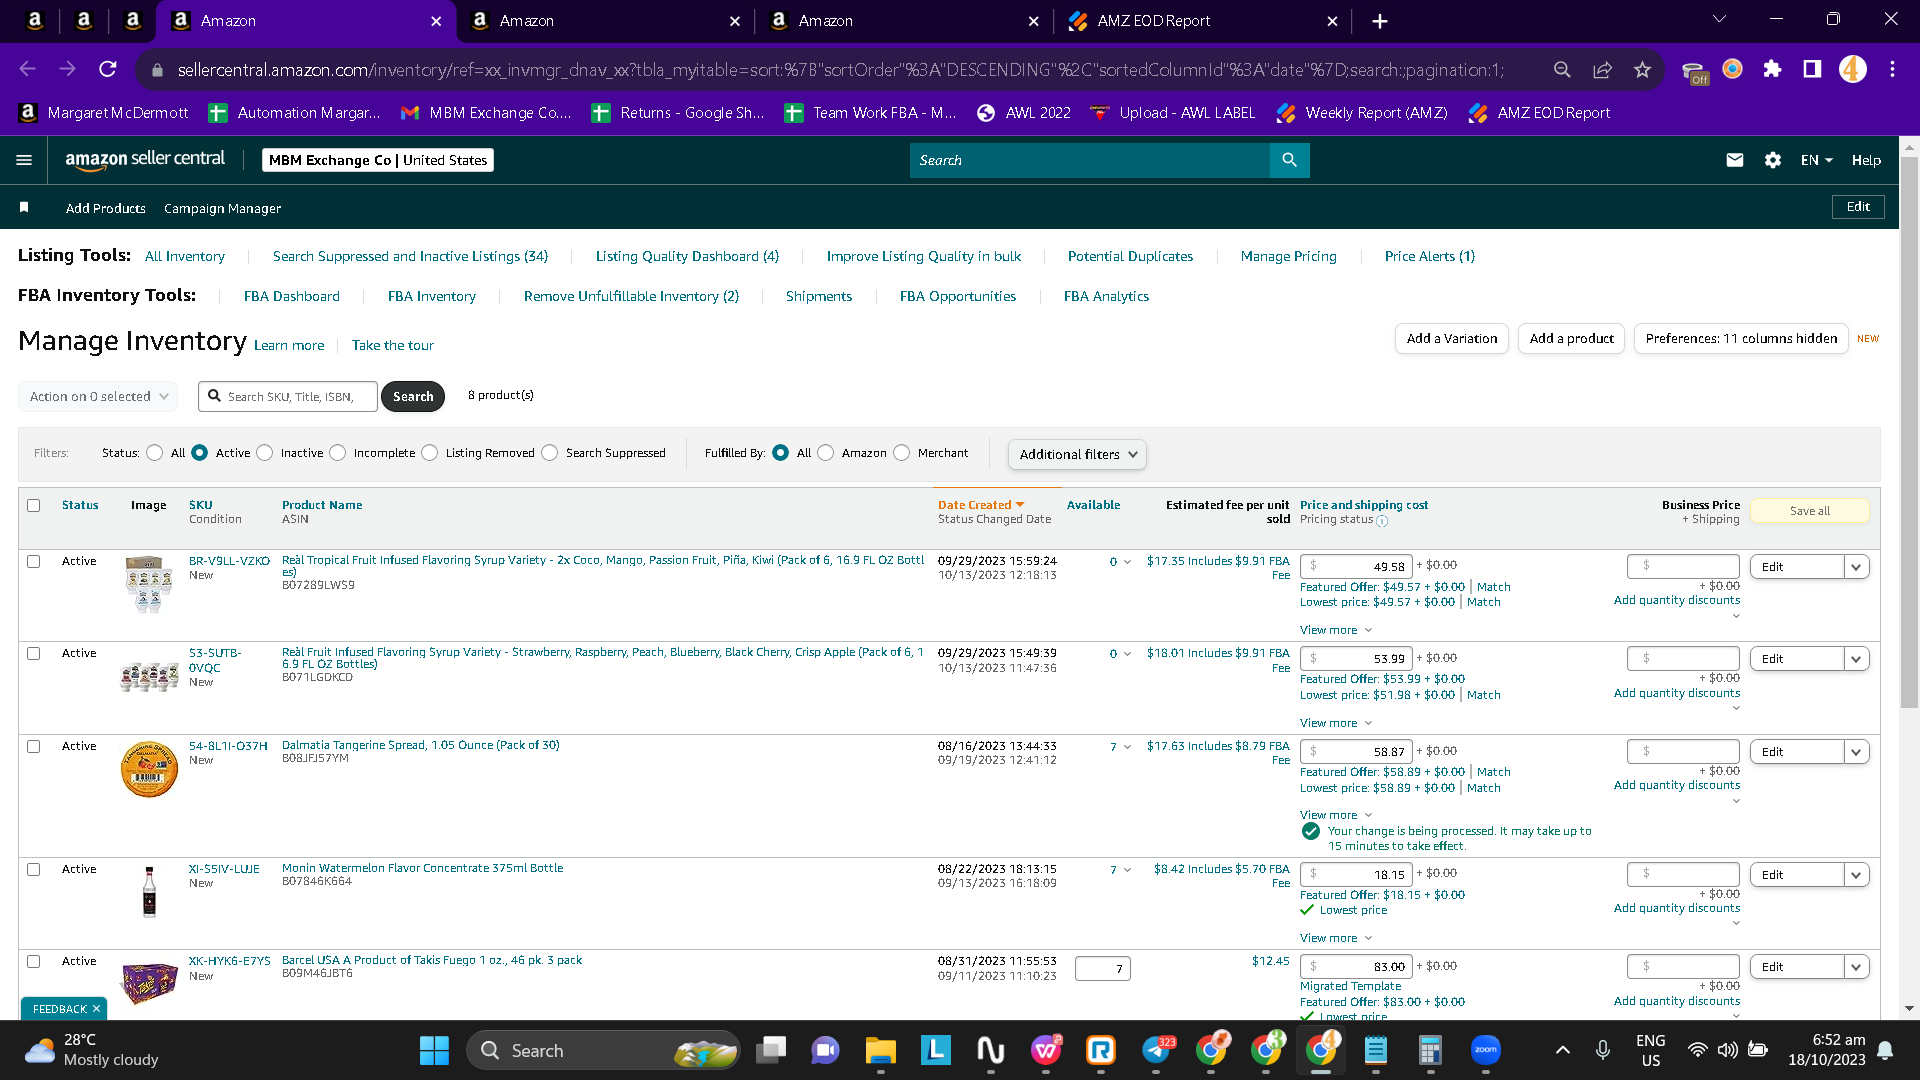Open the Action on 0 selected dropdown
This screenshot has height=1080, width=1920.
point(98,397)
